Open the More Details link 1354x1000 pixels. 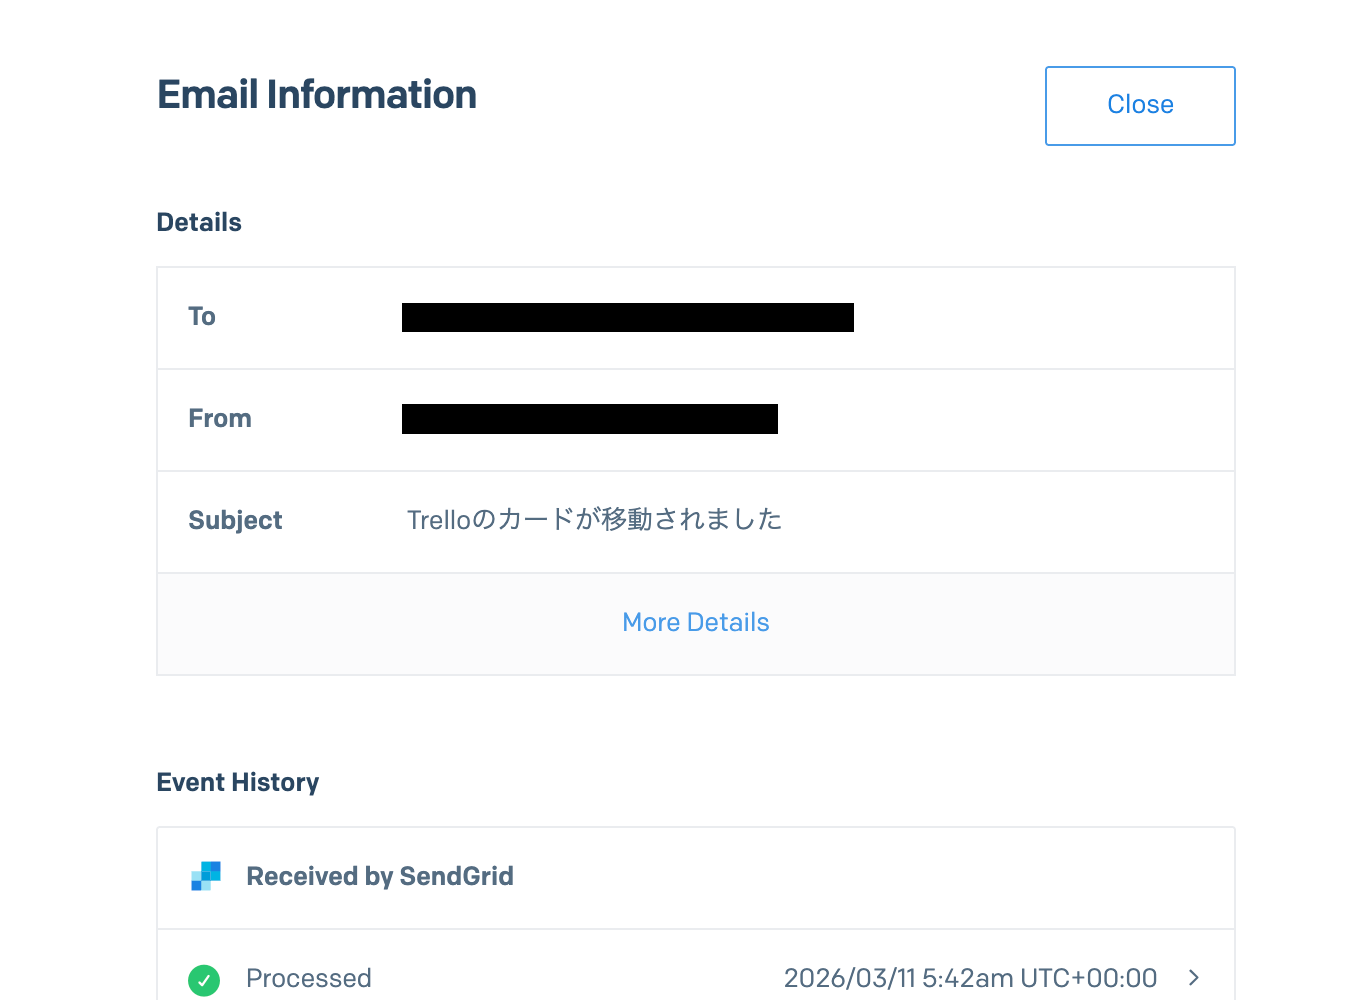pyautogui.click(x=695, y=622)
